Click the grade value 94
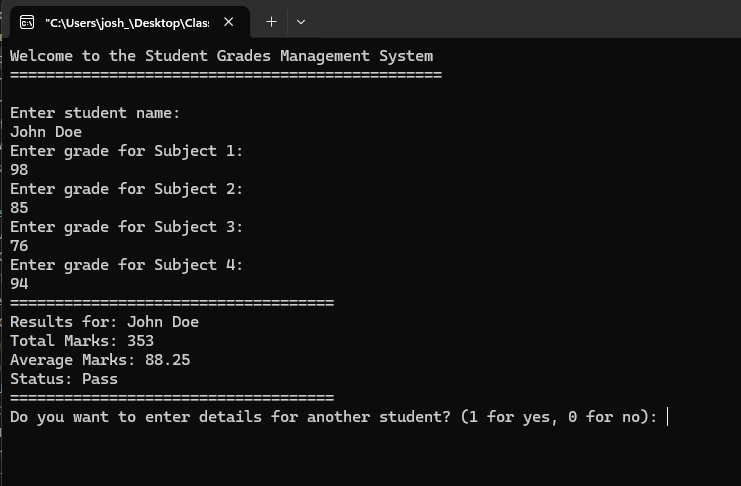741x486 pixels. click(x=19, y=284)
